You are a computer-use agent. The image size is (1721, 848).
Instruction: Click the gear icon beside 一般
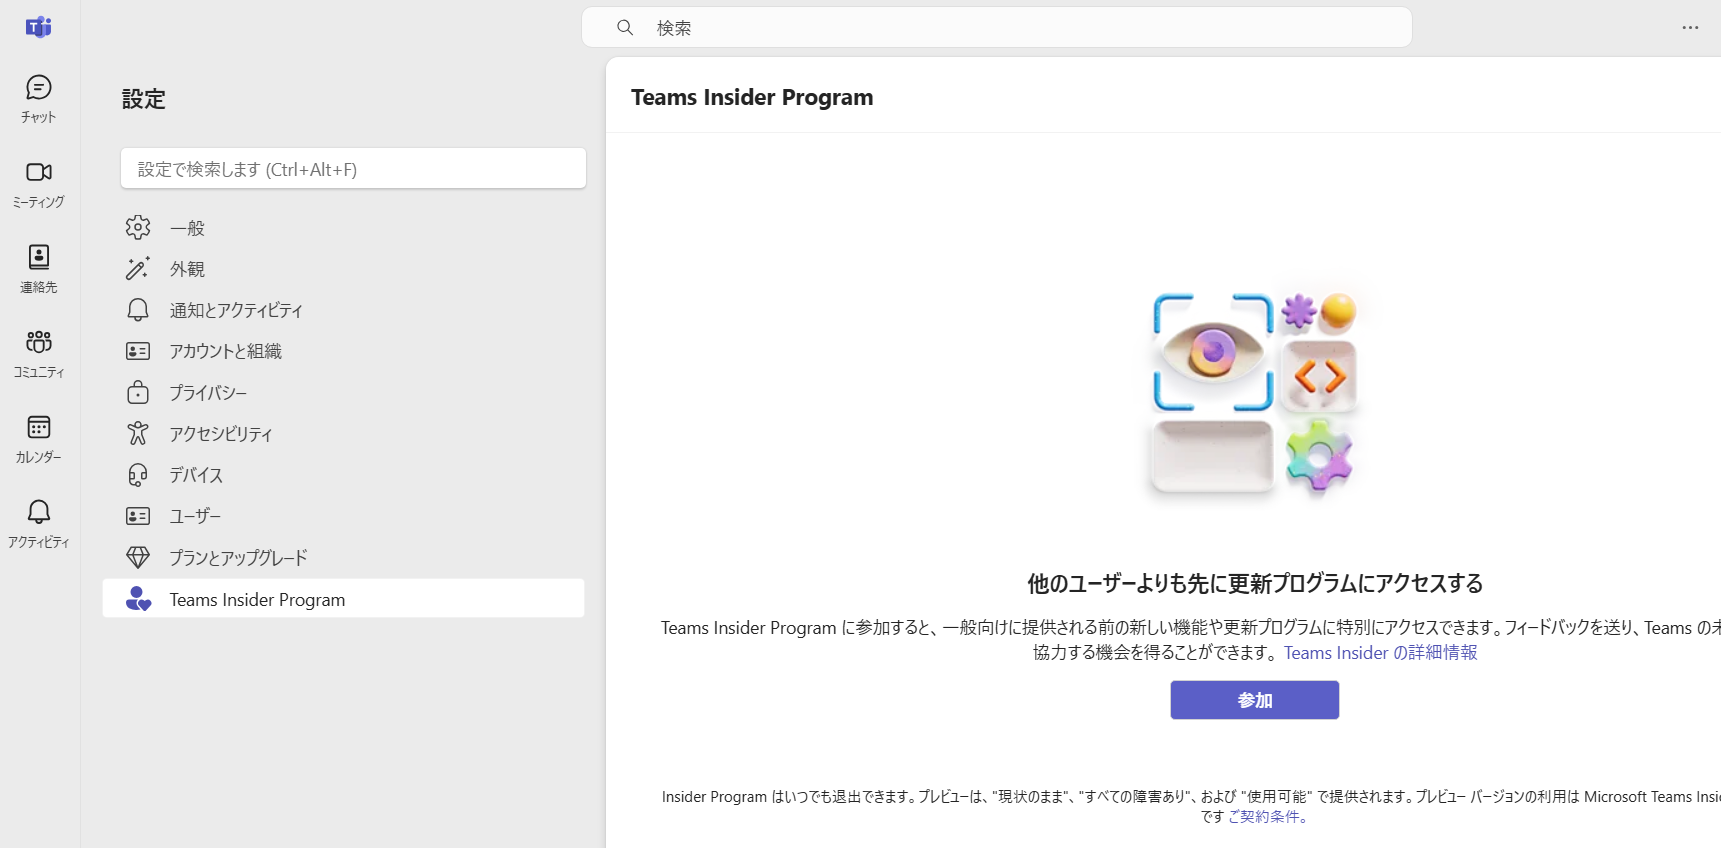138,227
